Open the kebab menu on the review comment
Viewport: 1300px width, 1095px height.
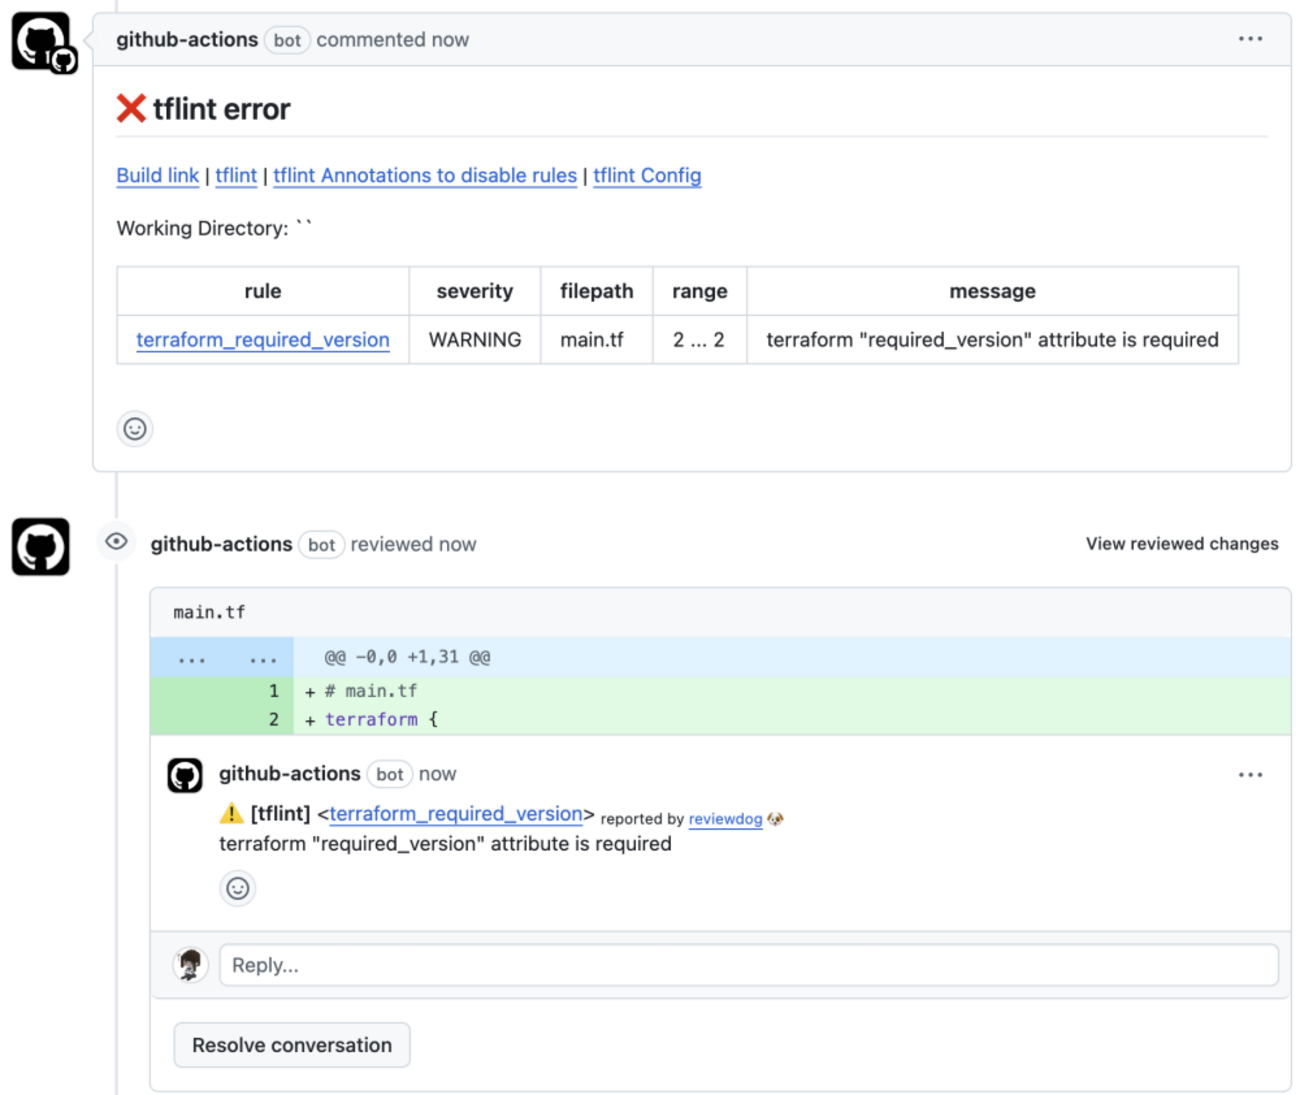click(1251, 773)
